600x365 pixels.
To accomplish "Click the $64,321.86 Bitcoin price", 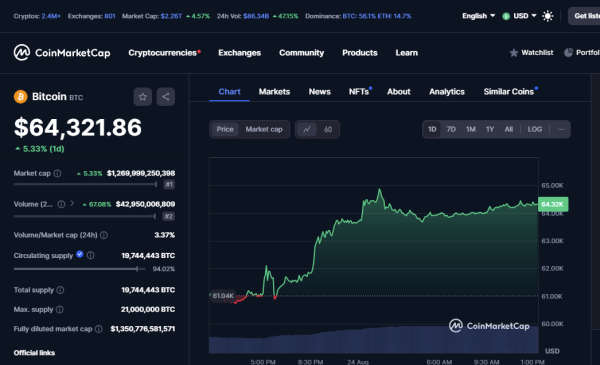I will (78, 127).
